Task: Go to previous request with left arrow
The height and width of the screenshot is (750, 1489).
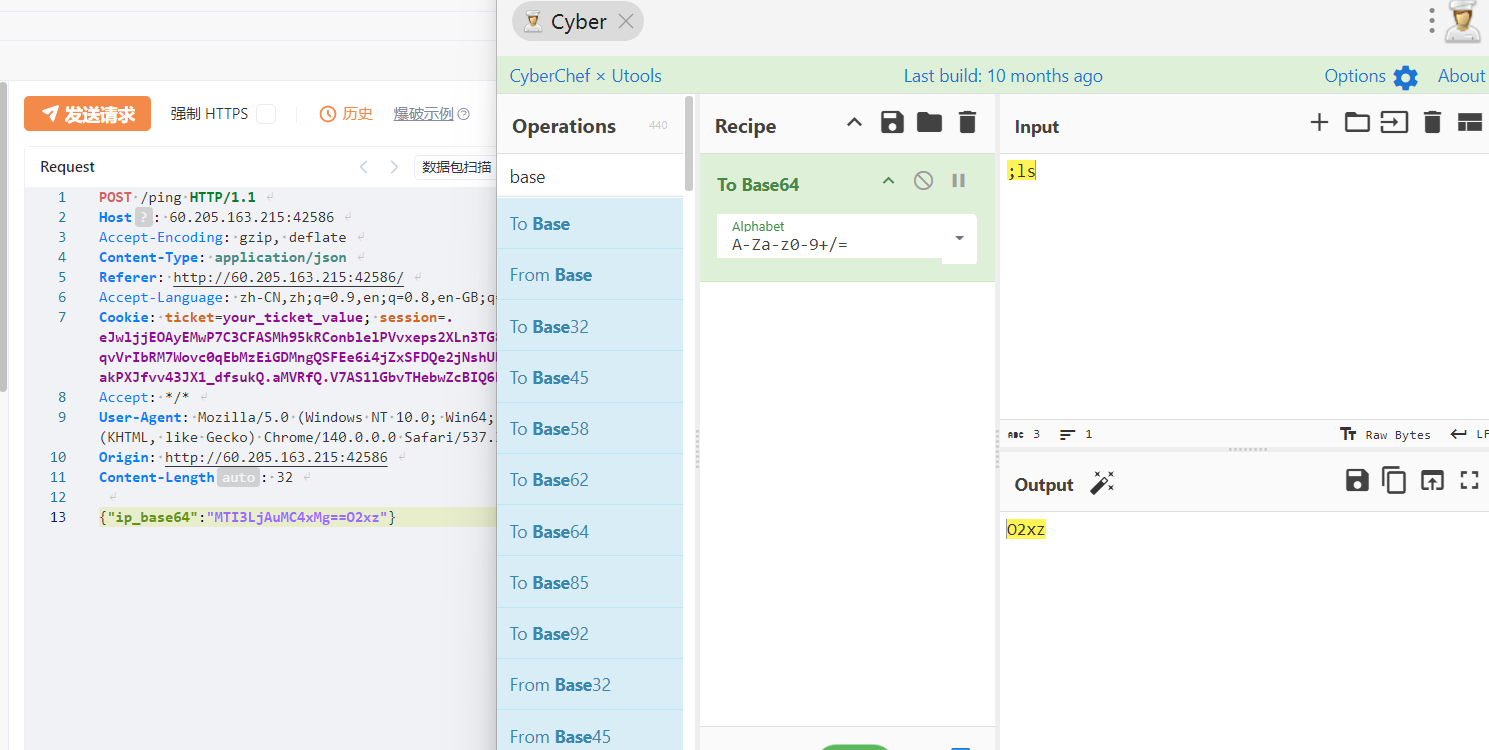Action: [x=364, y=167]
